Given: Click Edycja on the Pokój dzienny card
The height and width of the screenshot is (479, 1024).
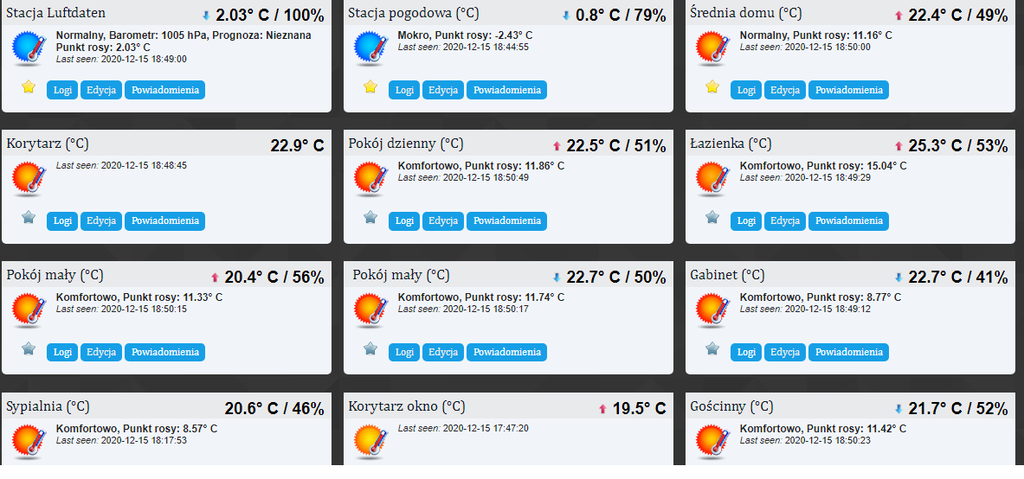Looking at the screenshot, I should [442, 221].
